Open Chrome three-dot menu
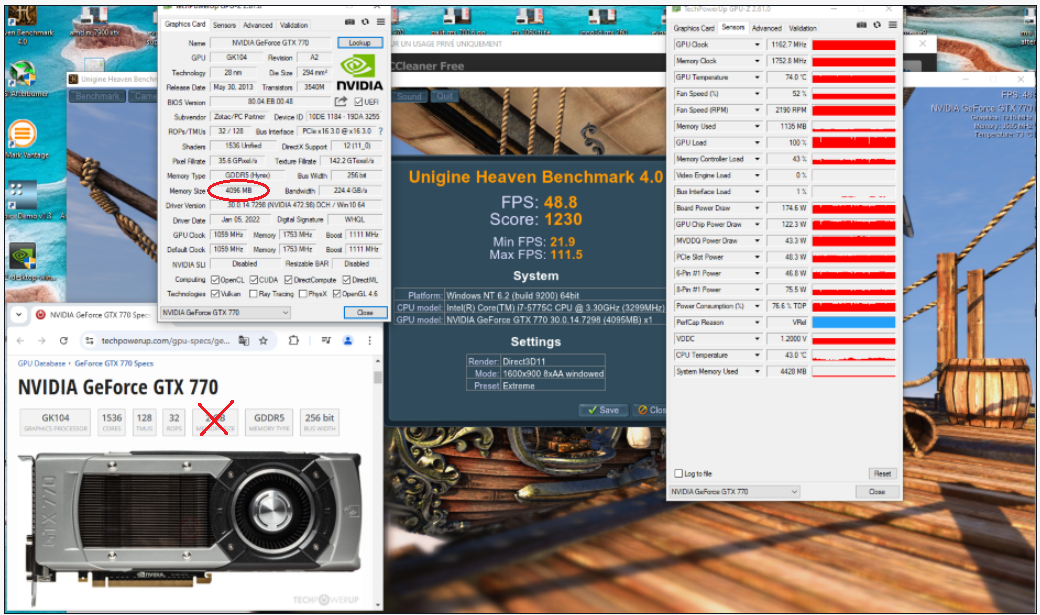 pos(369,340)
